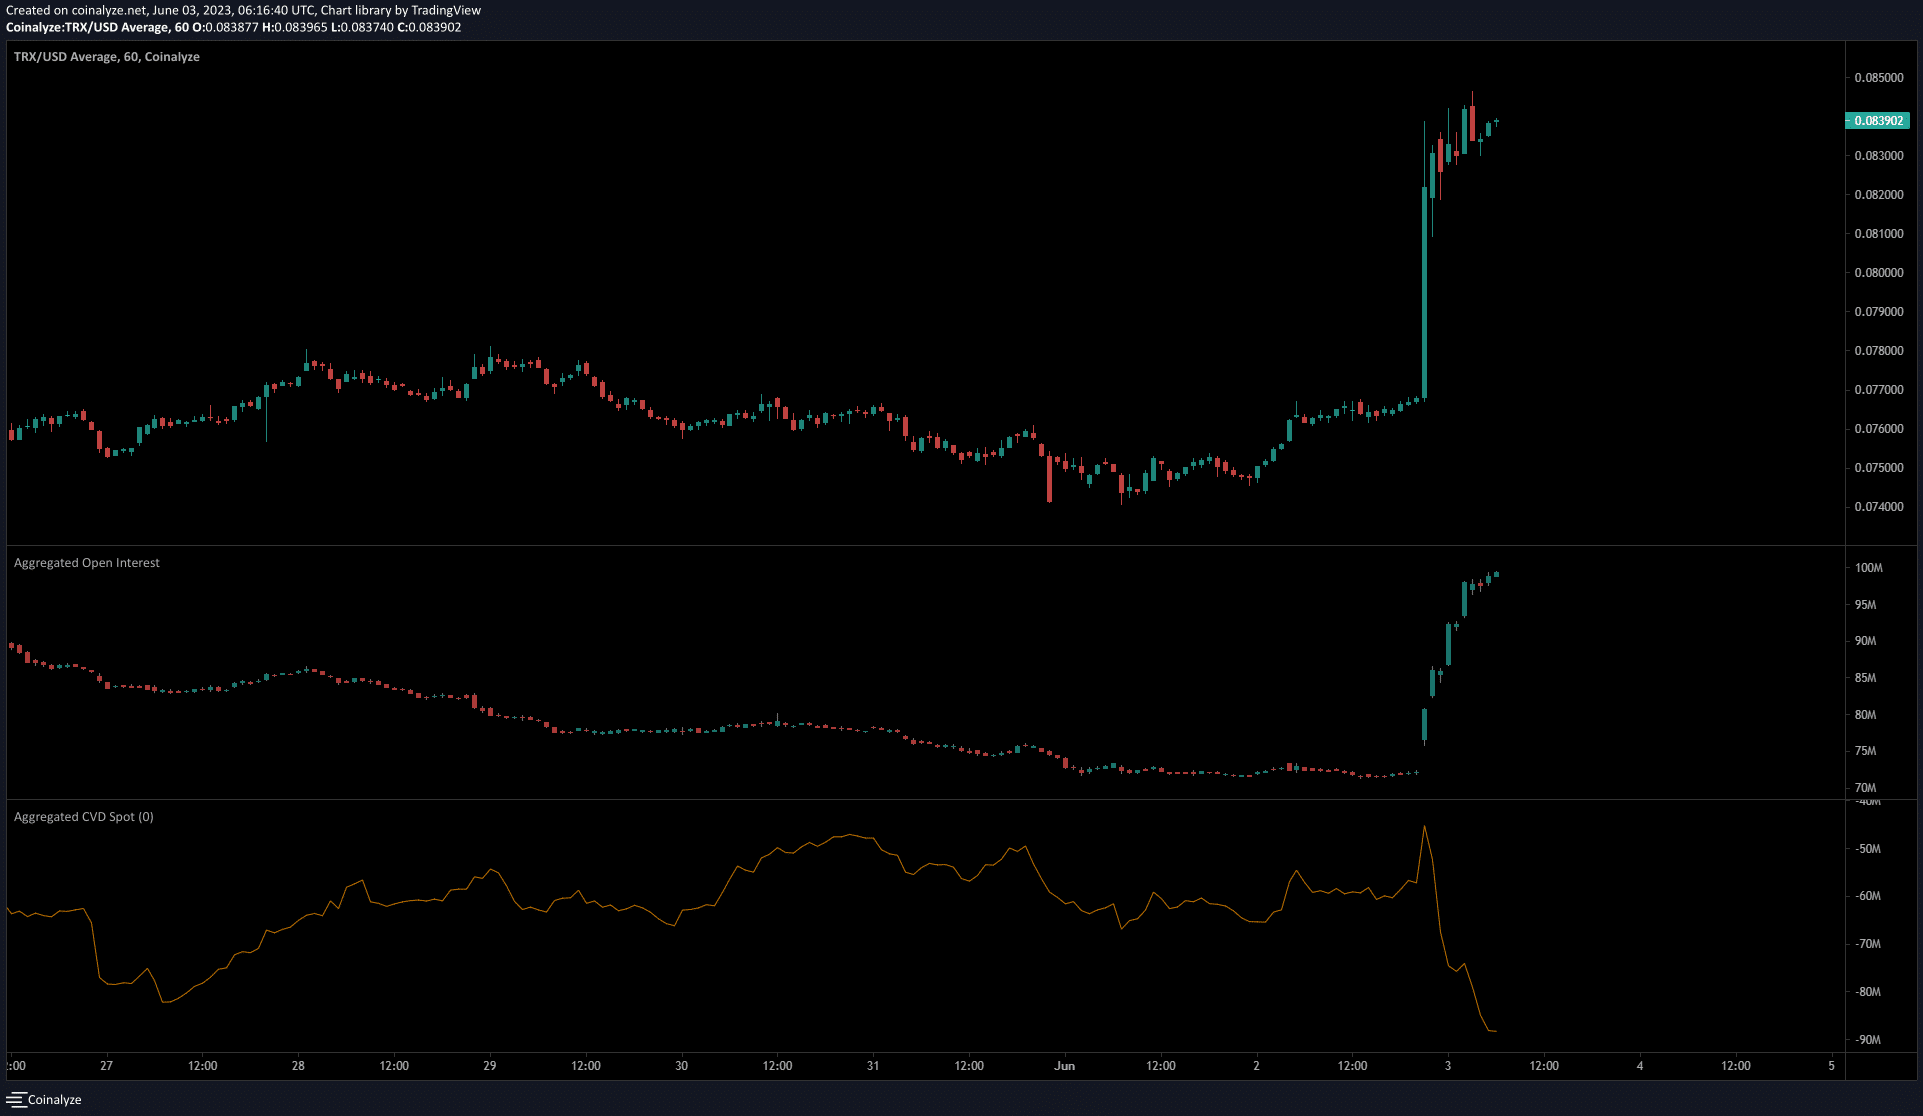Click the 0.085000 price axis label

1879,78
